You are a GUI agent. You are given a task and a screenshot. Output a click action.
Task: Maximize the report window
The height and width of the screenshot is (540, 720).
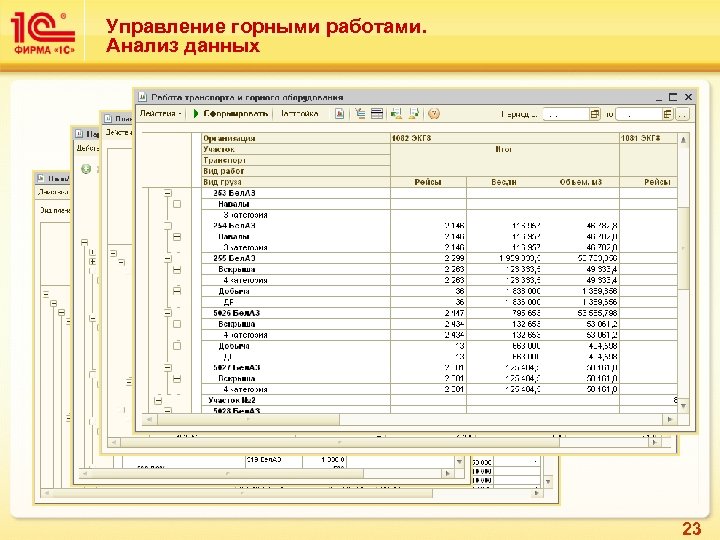click(673, 97)
